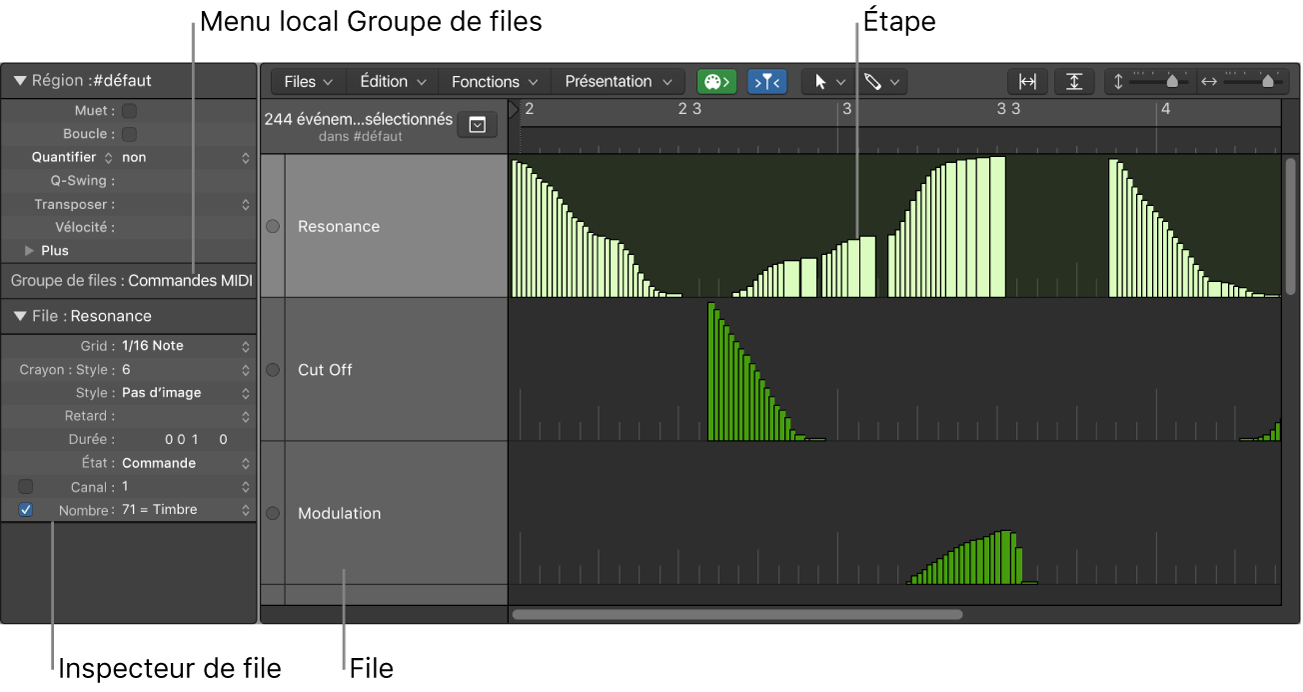Uncheck the Nombre checkbox
The width and height of the screenshot is (1303, 692).
[x=26, y=510]
